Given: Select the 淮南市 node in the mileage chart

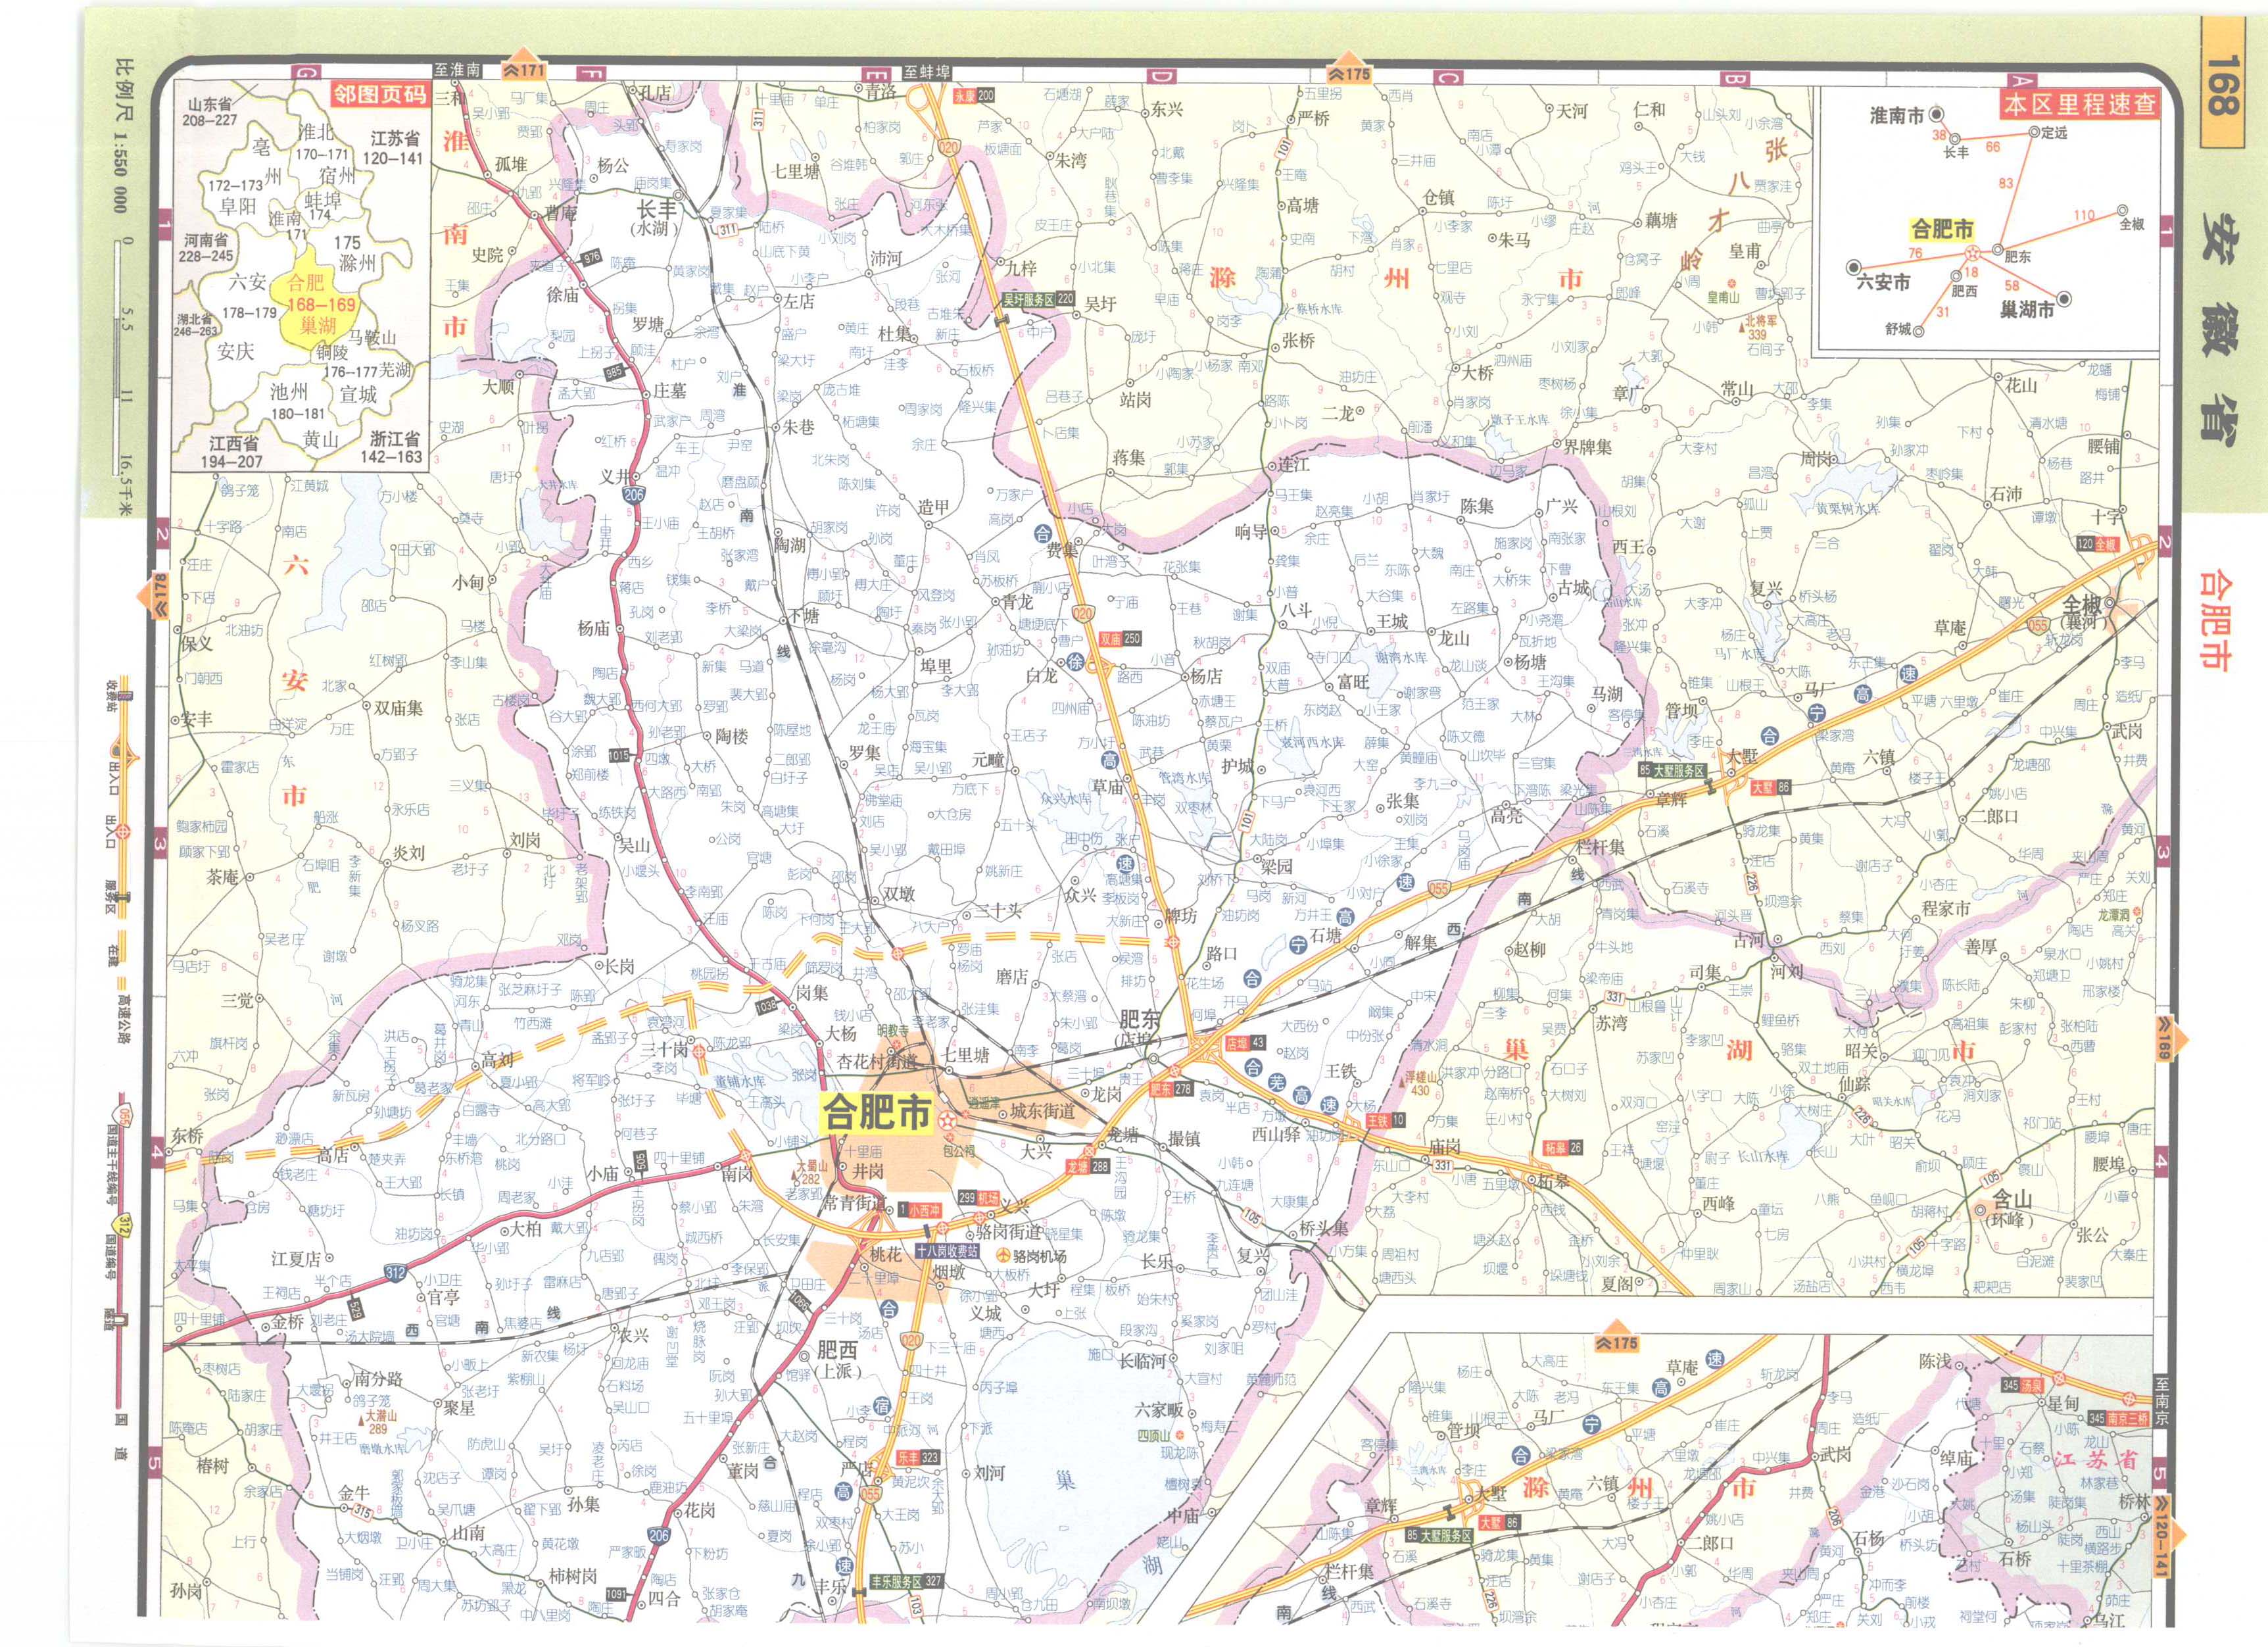Looking at the screenshot, I should (x=1936, y=115).
